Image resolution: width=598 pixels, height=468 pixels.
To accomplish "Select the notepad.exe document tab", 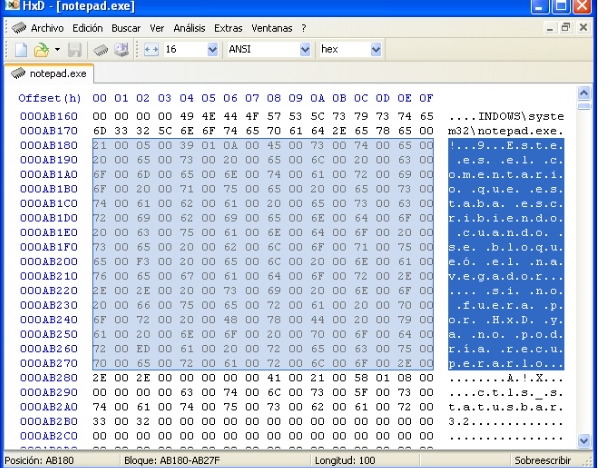I will point(49,73).
